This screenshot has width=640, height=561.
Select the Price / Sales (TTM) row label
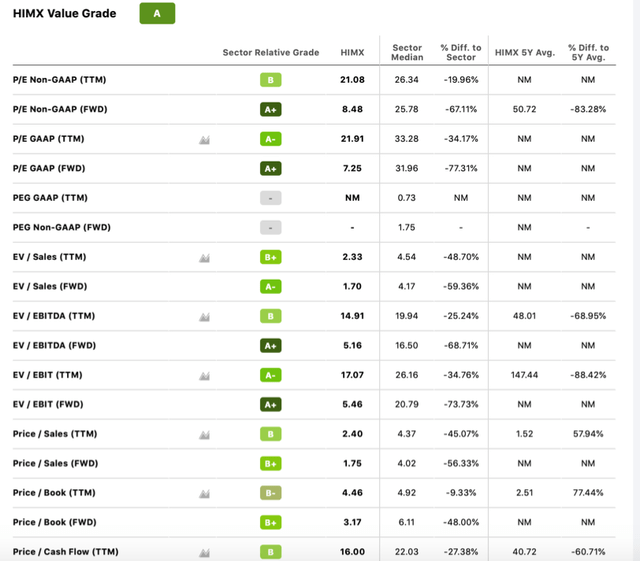[x=55, y=434]
